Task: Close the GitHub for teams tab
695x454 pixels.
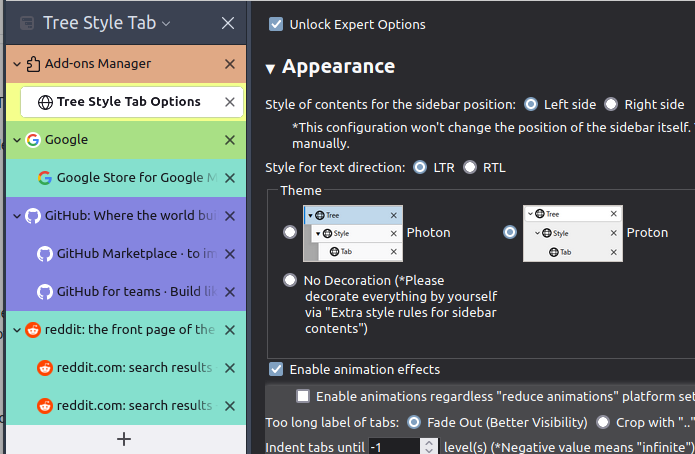Action: pyautogui.click(x=230, y=292)
